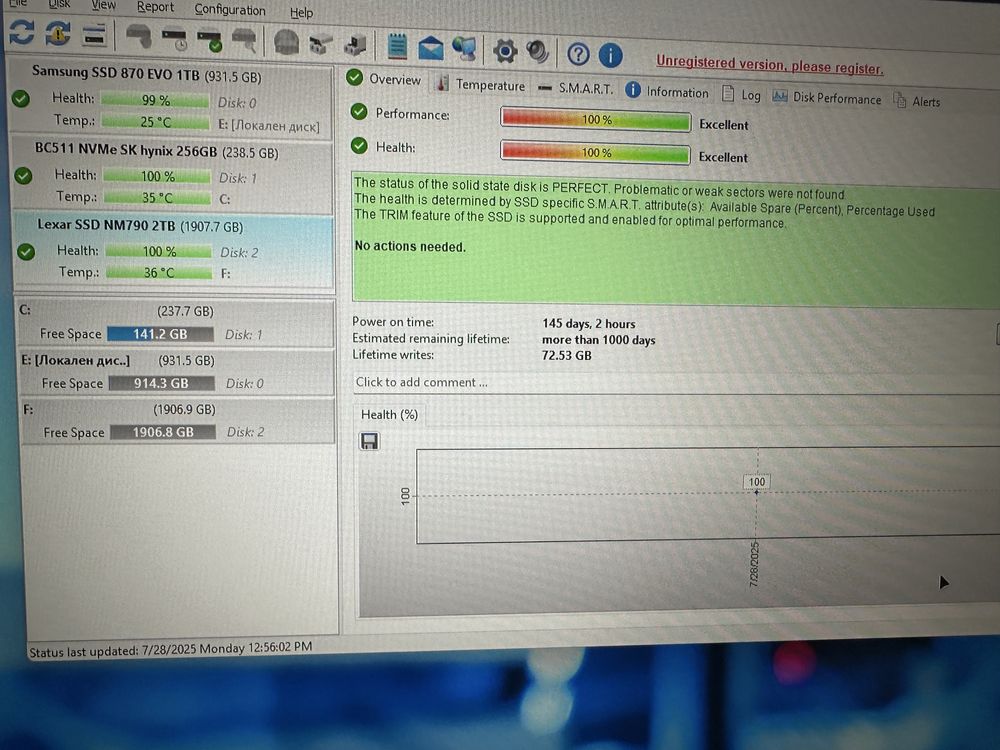
Task: Click the disk with green checkmark icon
Action: (209, 41)
